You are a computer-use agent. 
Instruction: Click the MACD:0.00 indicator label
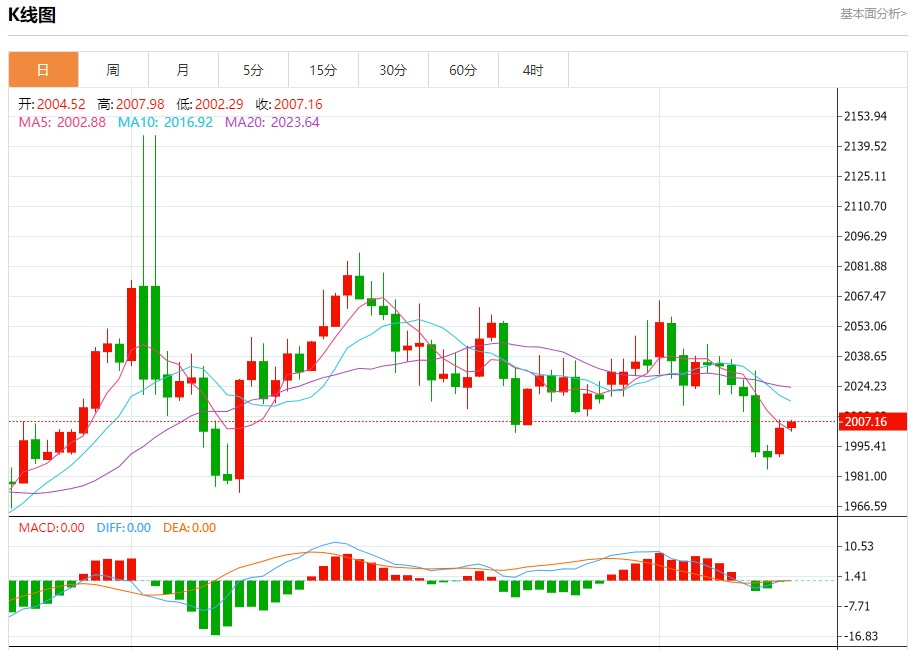[x=52, y=527]
